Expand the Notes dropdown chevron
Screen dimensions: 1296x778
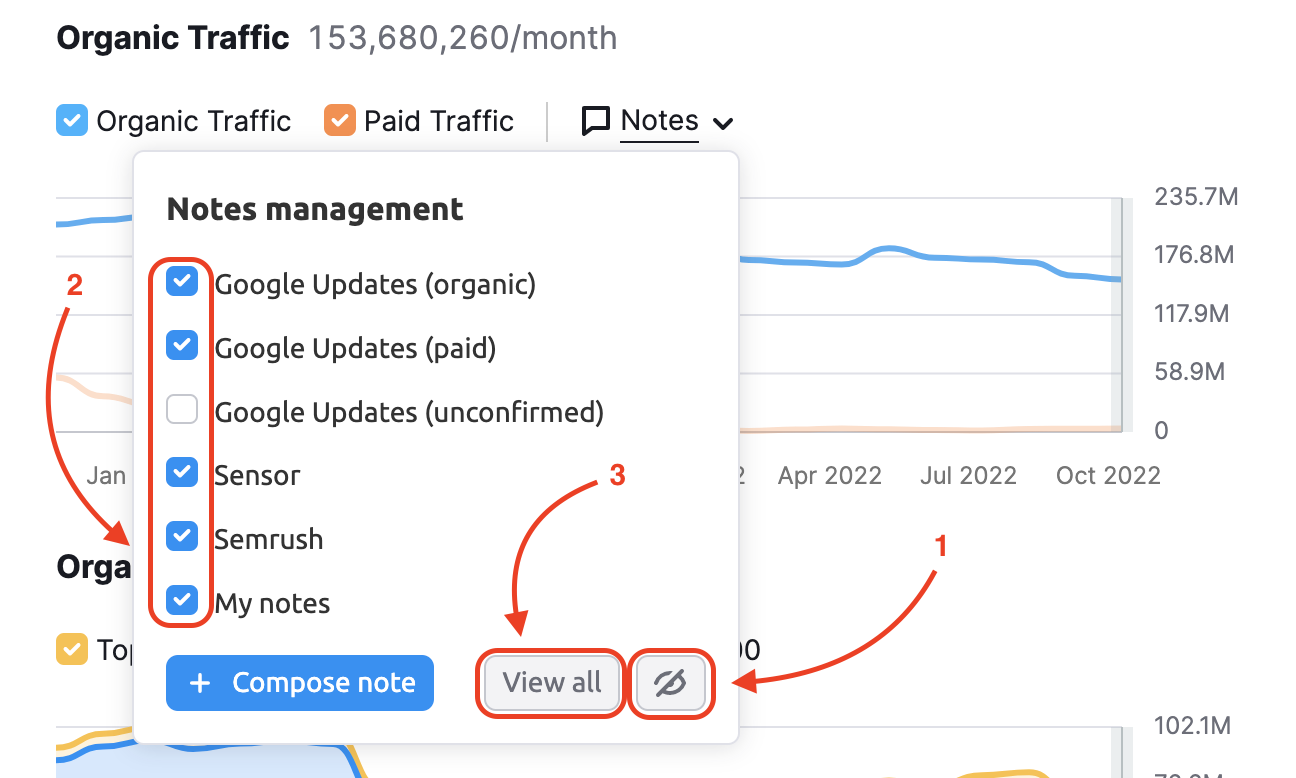point(723,123)
